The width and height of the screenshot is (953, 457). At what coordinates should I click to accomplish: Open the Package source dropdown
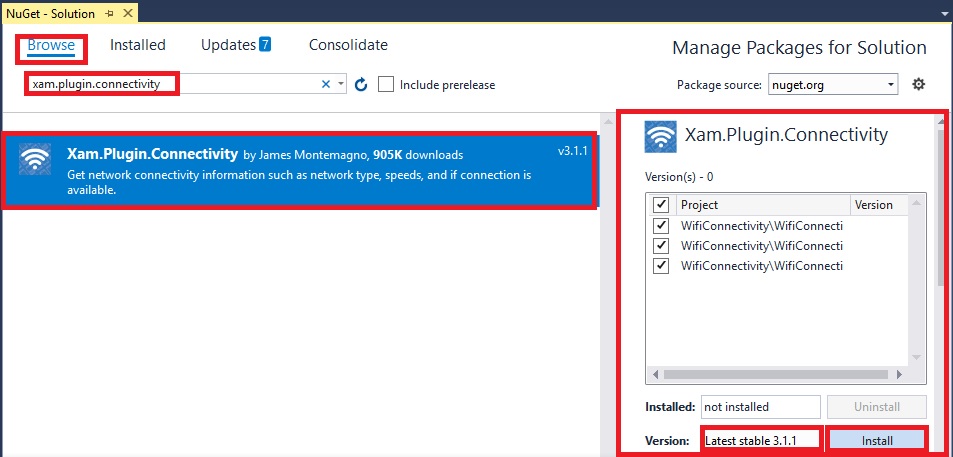coord(833,84)
